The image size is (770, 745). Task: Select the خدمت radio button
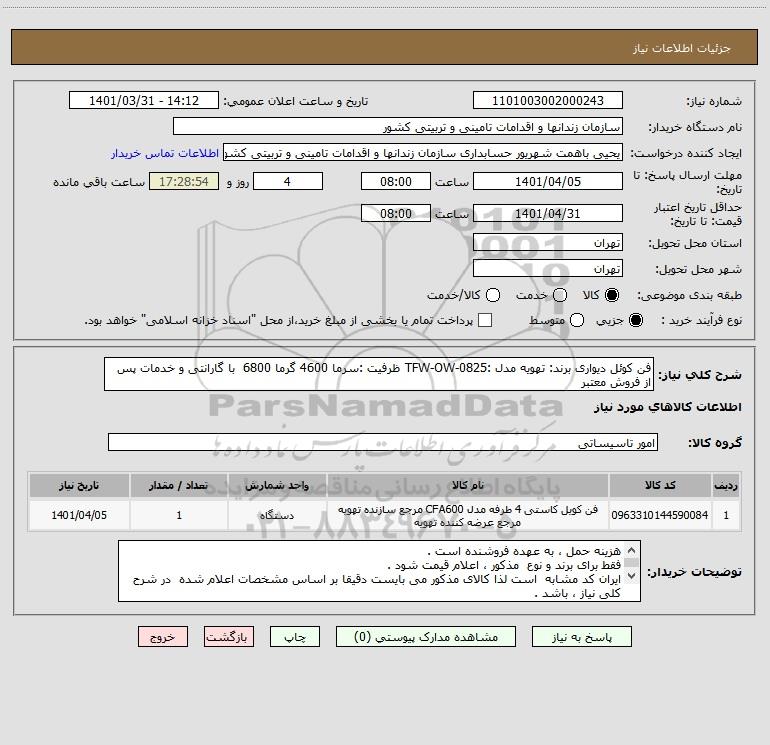click(x=560, y=295)
